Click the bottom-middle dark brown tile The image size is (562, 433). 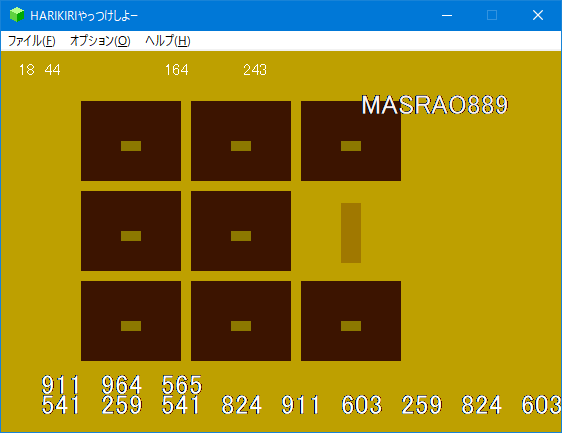241,321
